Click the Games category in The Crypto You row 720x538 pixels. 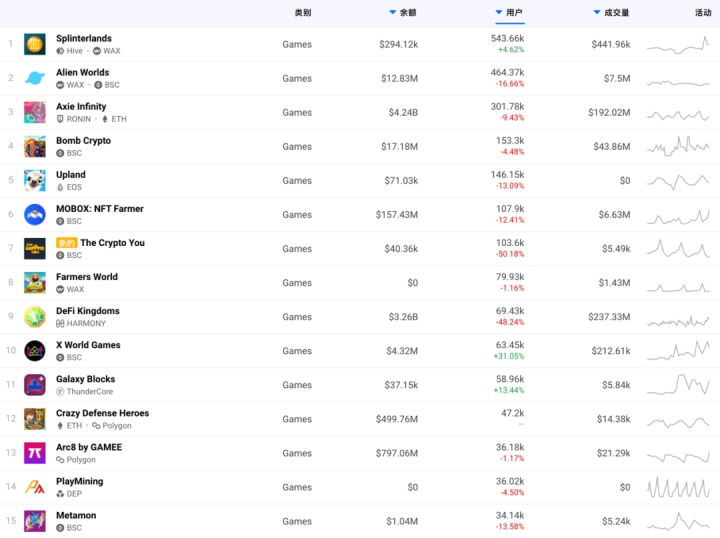point(297,249)
